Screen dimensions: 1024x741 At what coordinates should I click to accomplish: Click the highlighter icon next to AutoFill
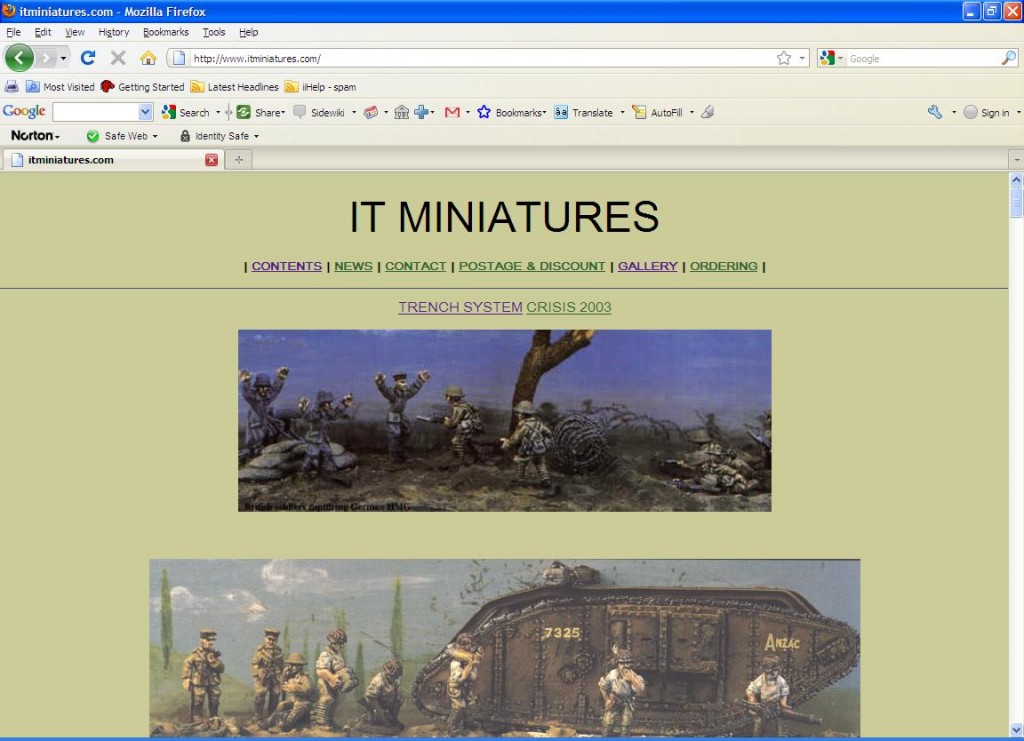707,112
